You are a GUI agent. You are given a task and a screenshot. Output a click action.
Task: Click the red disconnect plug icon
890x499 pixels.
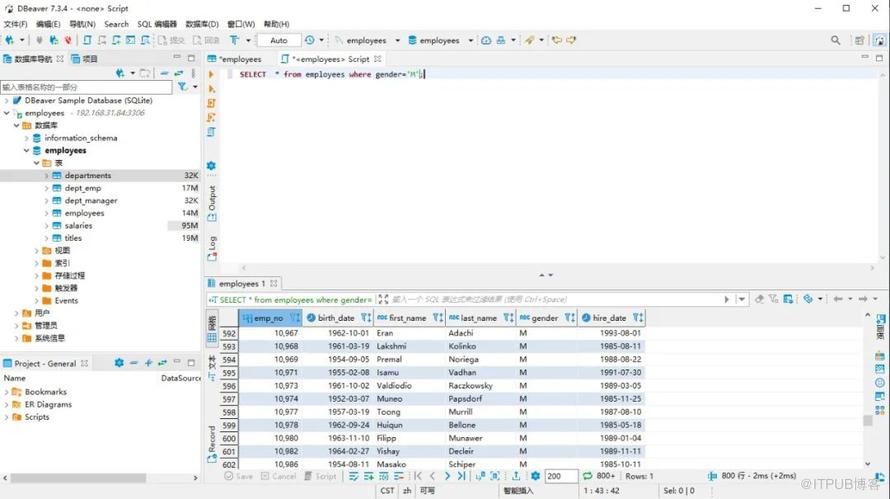pyautogui.click(x=68, y=40)
